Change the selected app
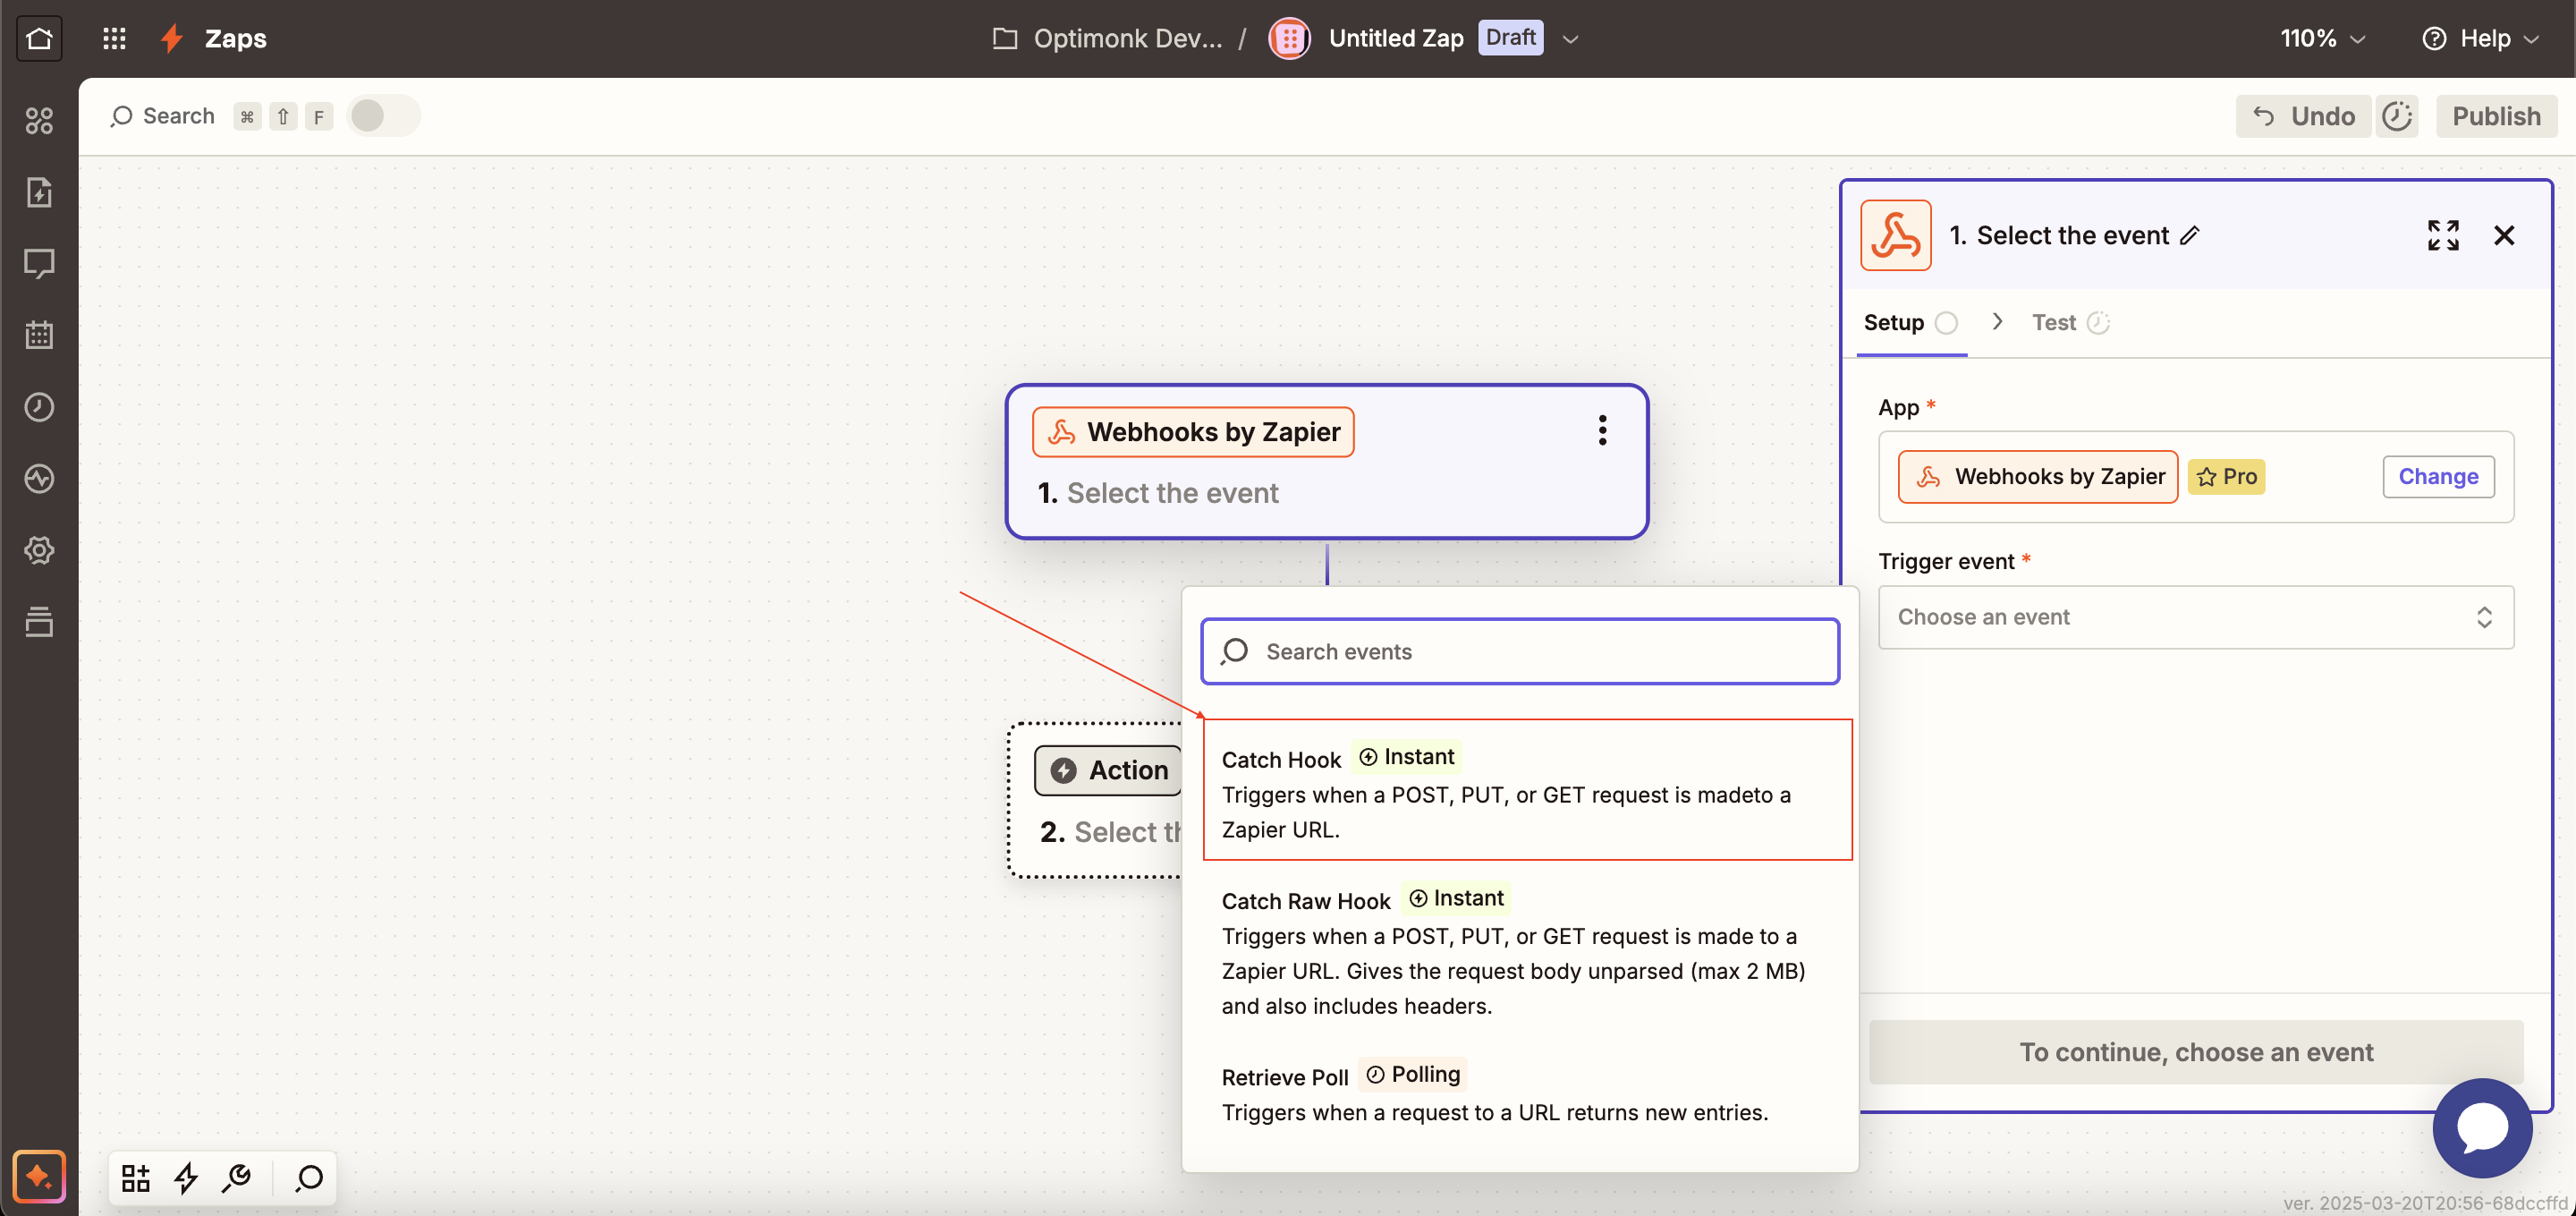 coord(2437,477)
